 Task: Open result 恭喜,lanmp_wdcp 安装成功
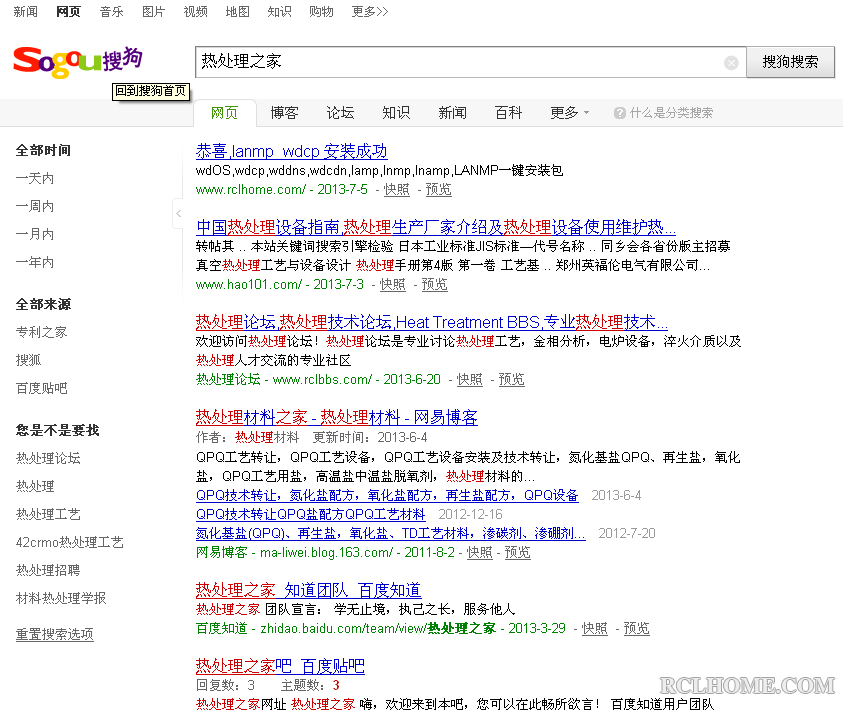[291, 152]
